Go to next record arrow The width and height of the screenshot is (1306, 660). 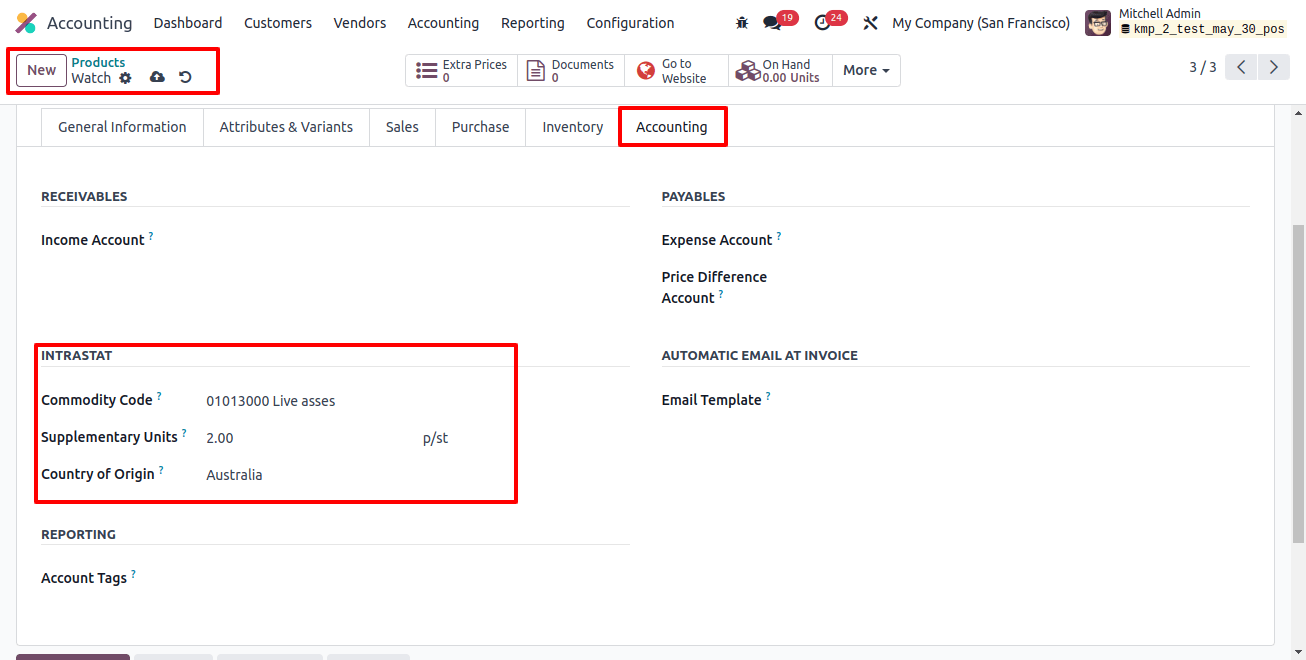point(1273,68)
